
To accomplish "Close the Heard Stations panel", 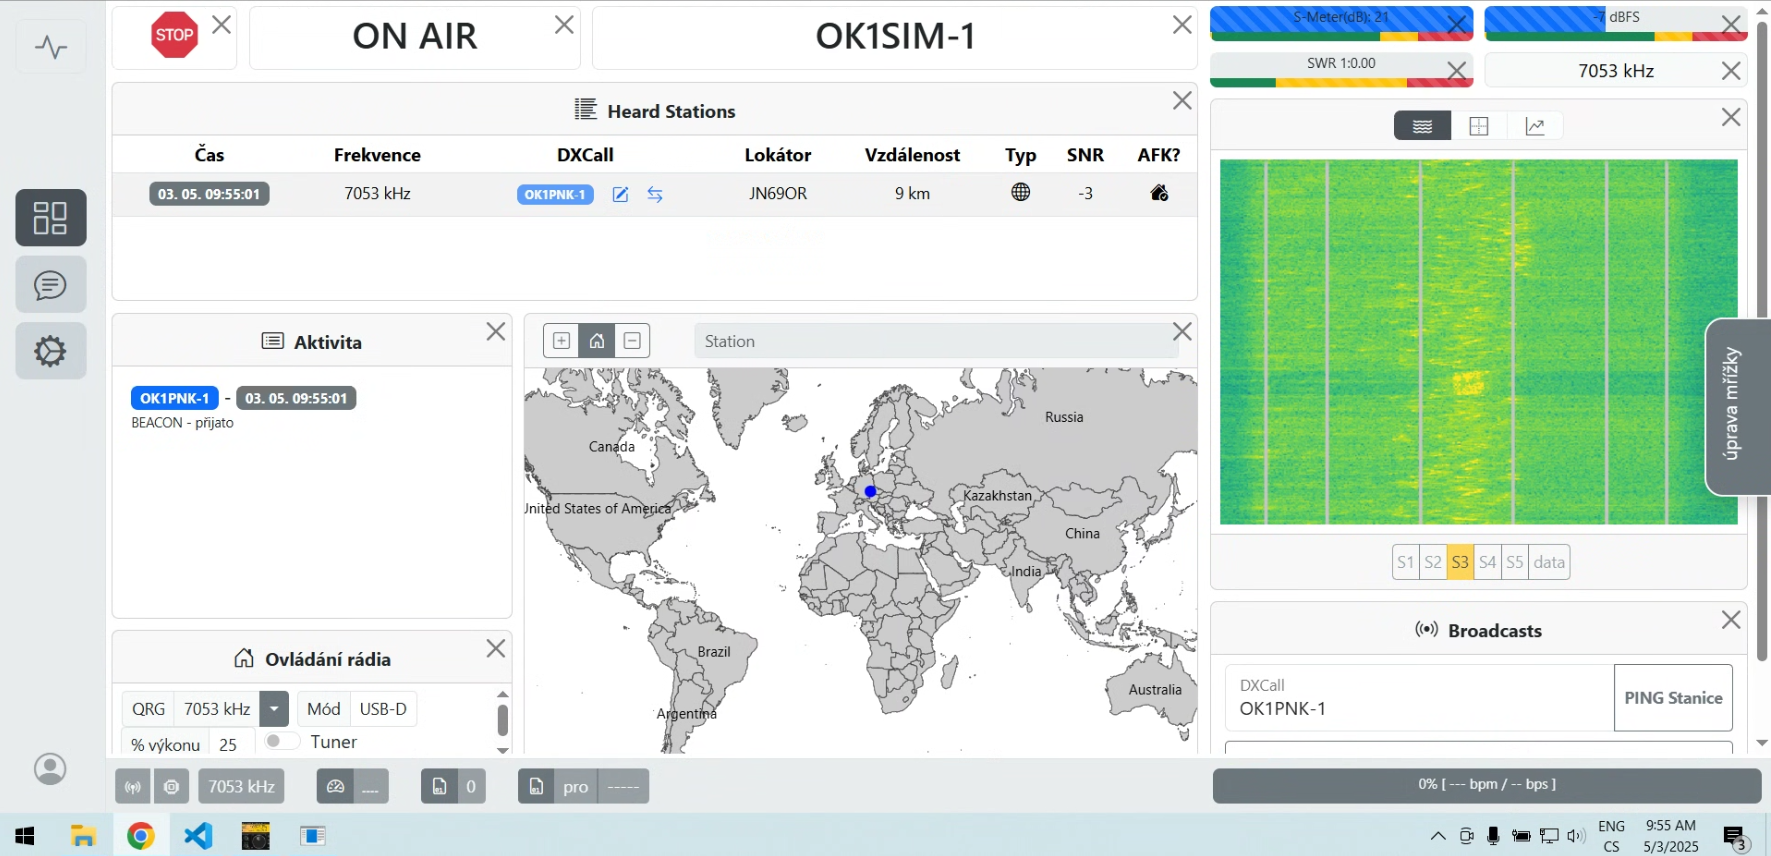I will click(1182, 101).
